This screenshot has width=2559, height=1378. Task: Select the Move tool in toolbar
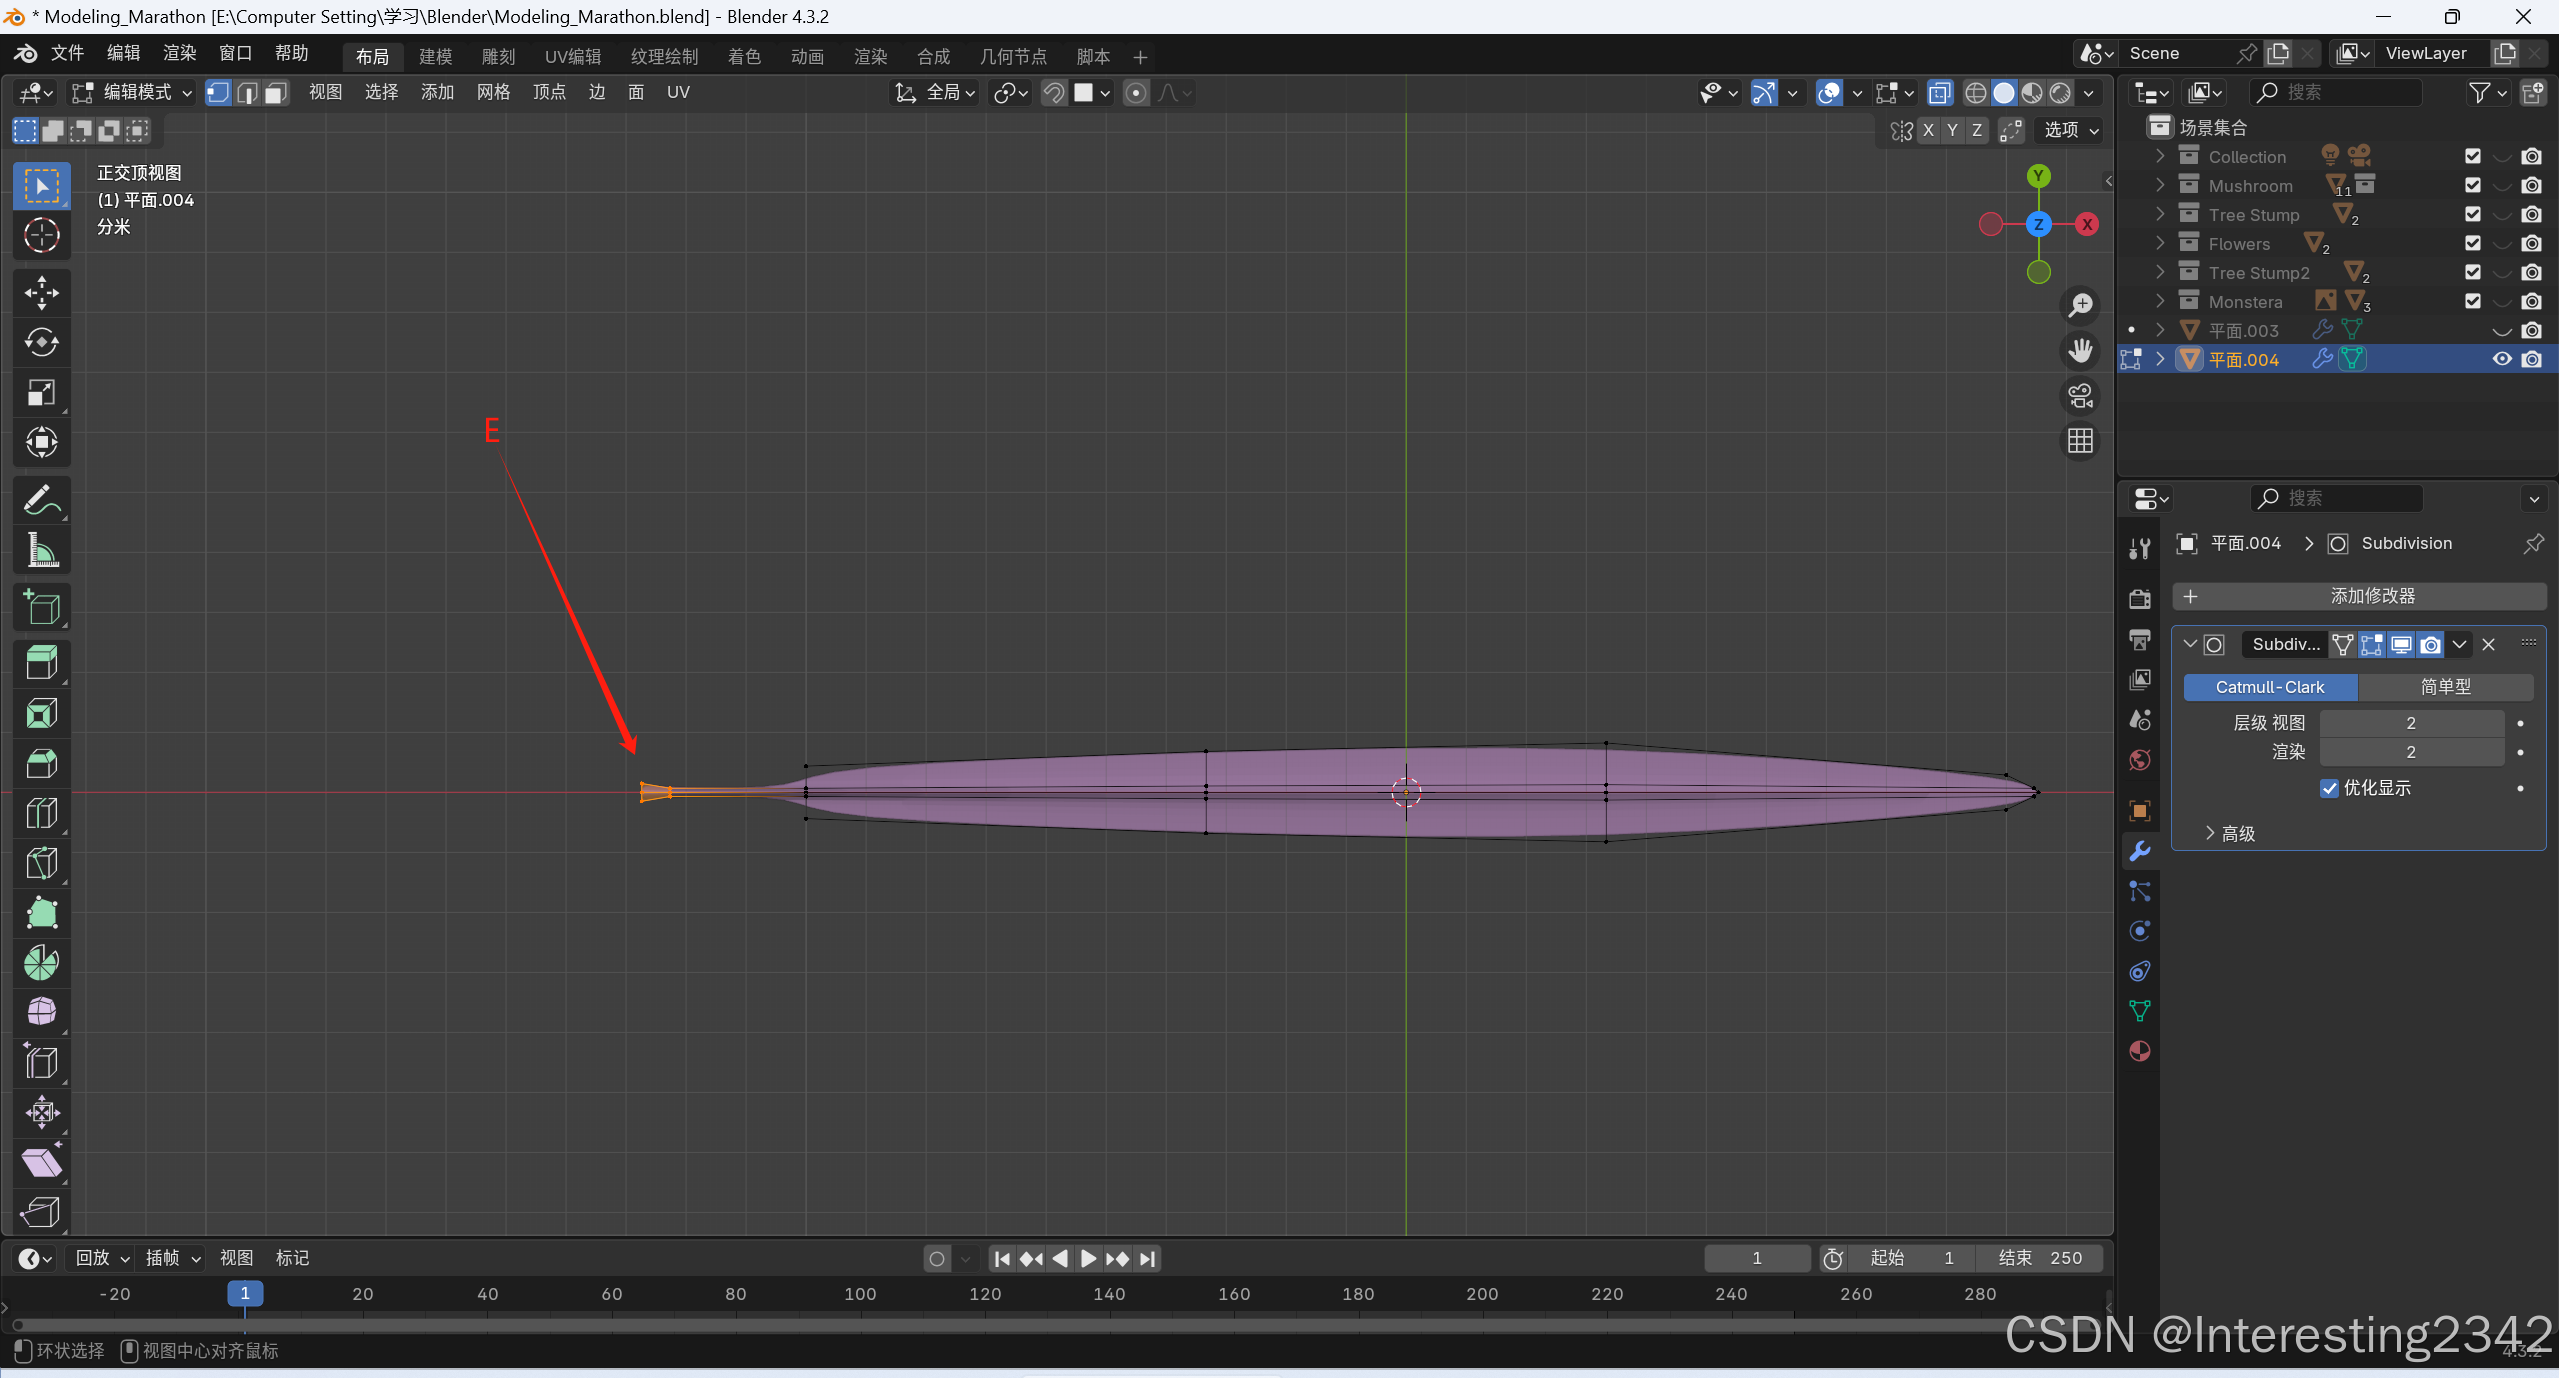pos(41,292)
